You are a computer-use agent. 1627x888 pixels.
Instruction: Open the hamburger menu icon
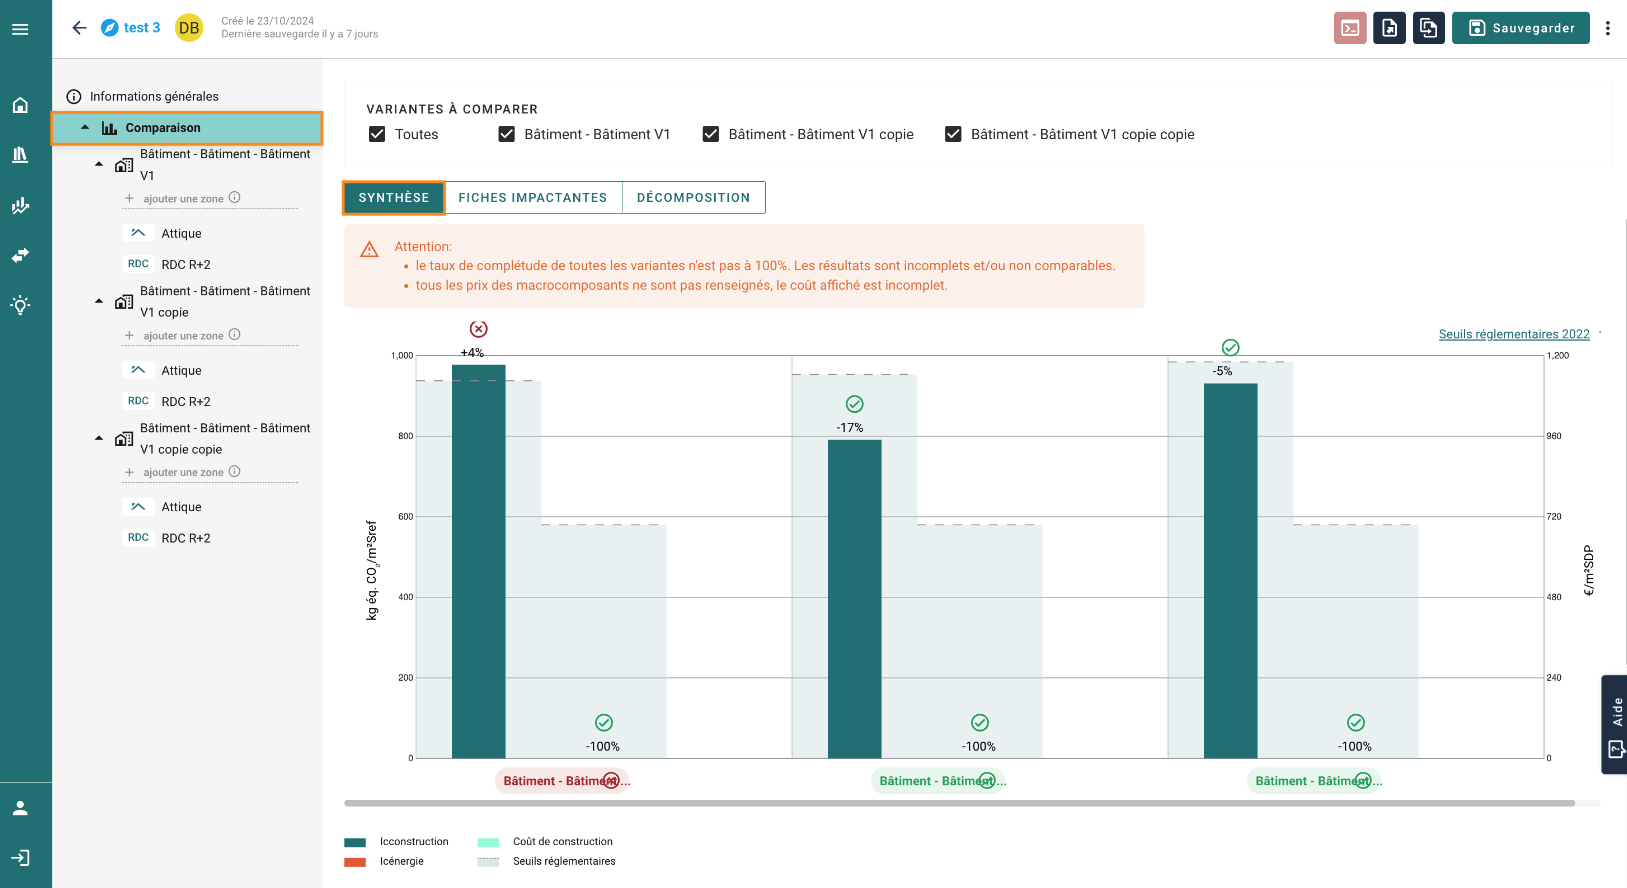(20, 29)
